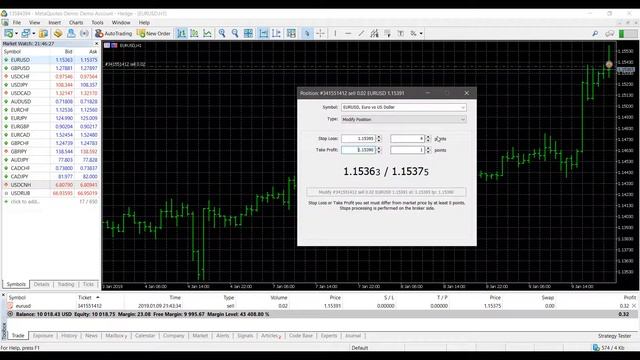
Task: Select the USDRUB row in Market Watch
Action: [50, 193]
